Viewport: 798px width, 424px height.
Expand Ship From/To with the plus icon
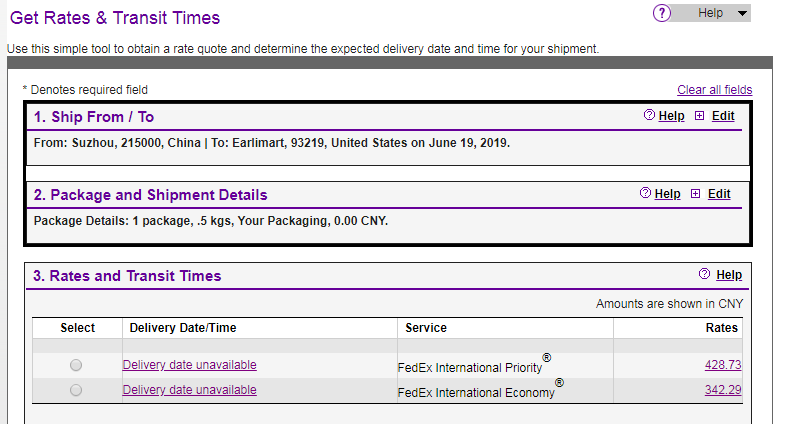pyautogui.click(x=699, y=116)
